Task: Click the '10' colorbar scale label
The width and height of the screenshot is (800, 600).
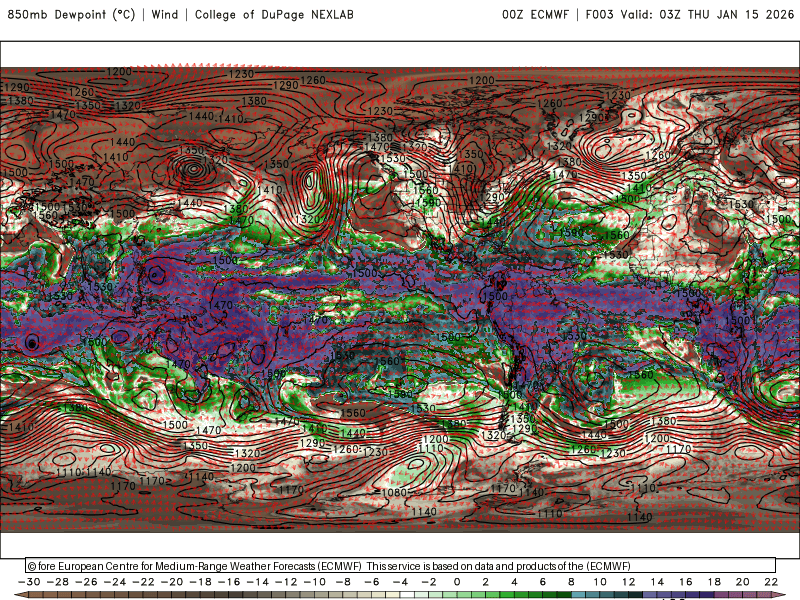Action: click(600, 582)
